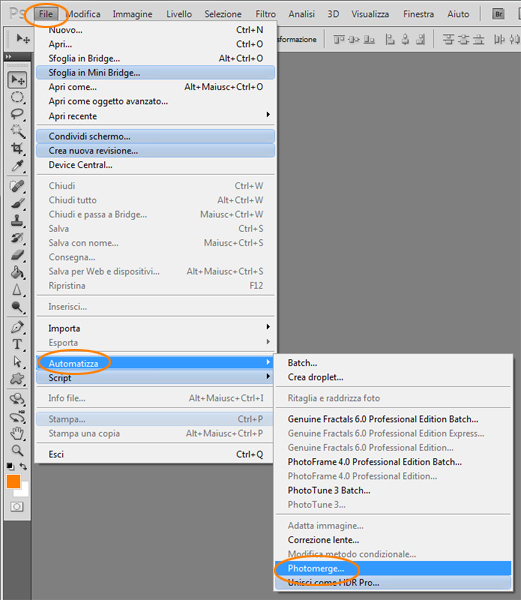Select the Move tool in toolbox
This screenshot has width=521, height=600.
[x=17, y=80]
